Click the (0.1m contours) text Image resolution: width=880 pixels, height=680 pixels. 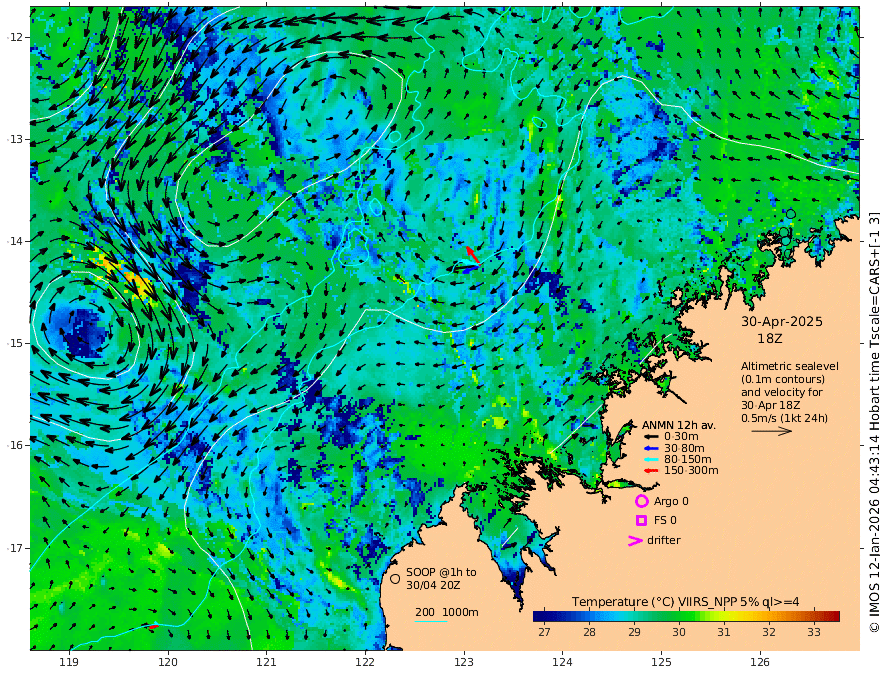783,379
